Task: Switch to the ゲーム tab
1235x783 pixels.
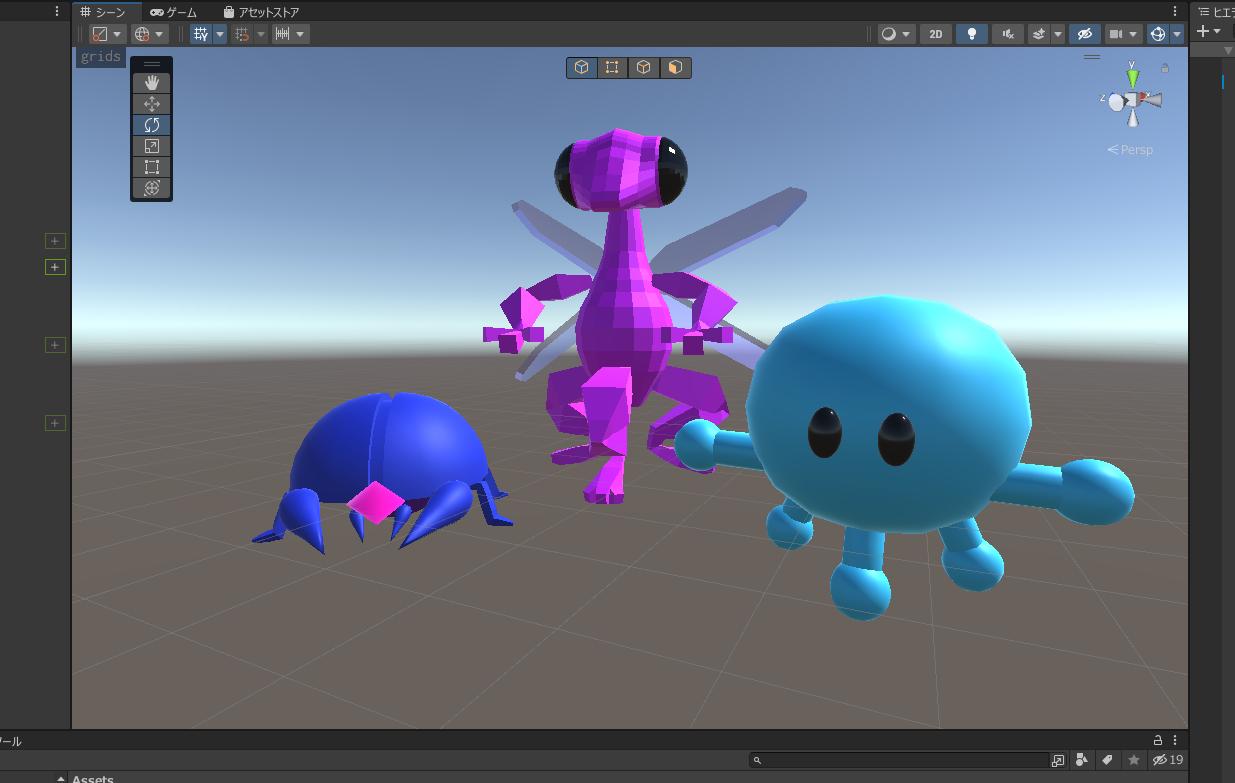Action: tap(173, 12)
